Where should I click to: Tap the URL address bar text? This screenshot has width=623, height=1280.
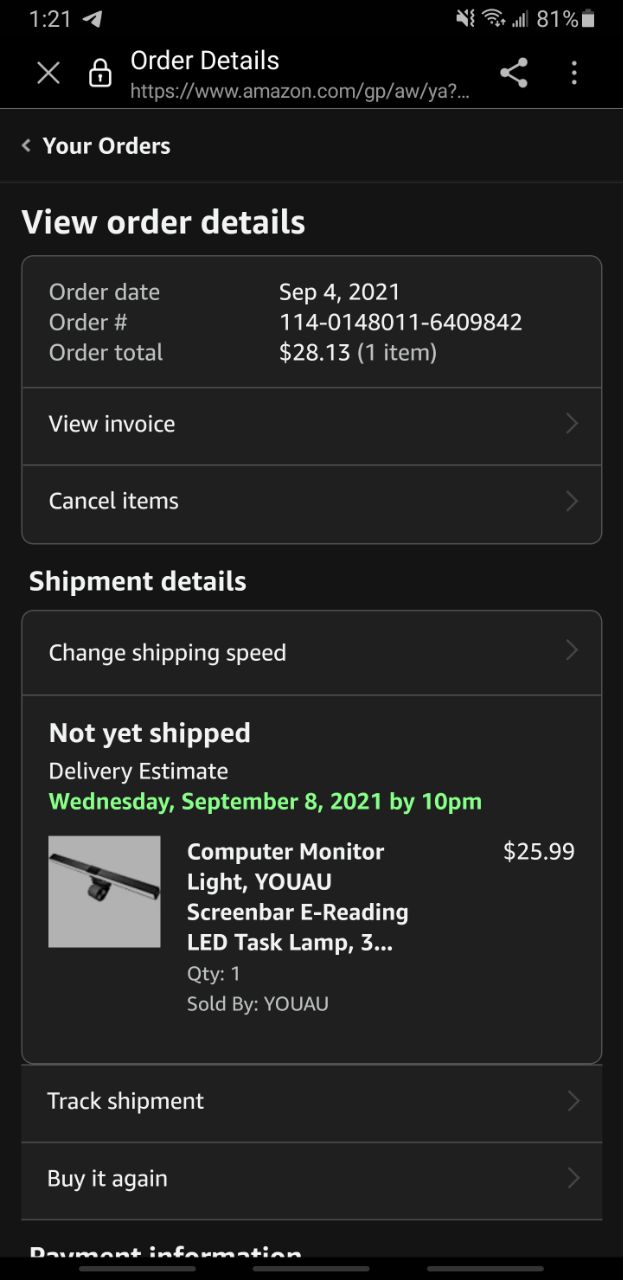point(299,92)
